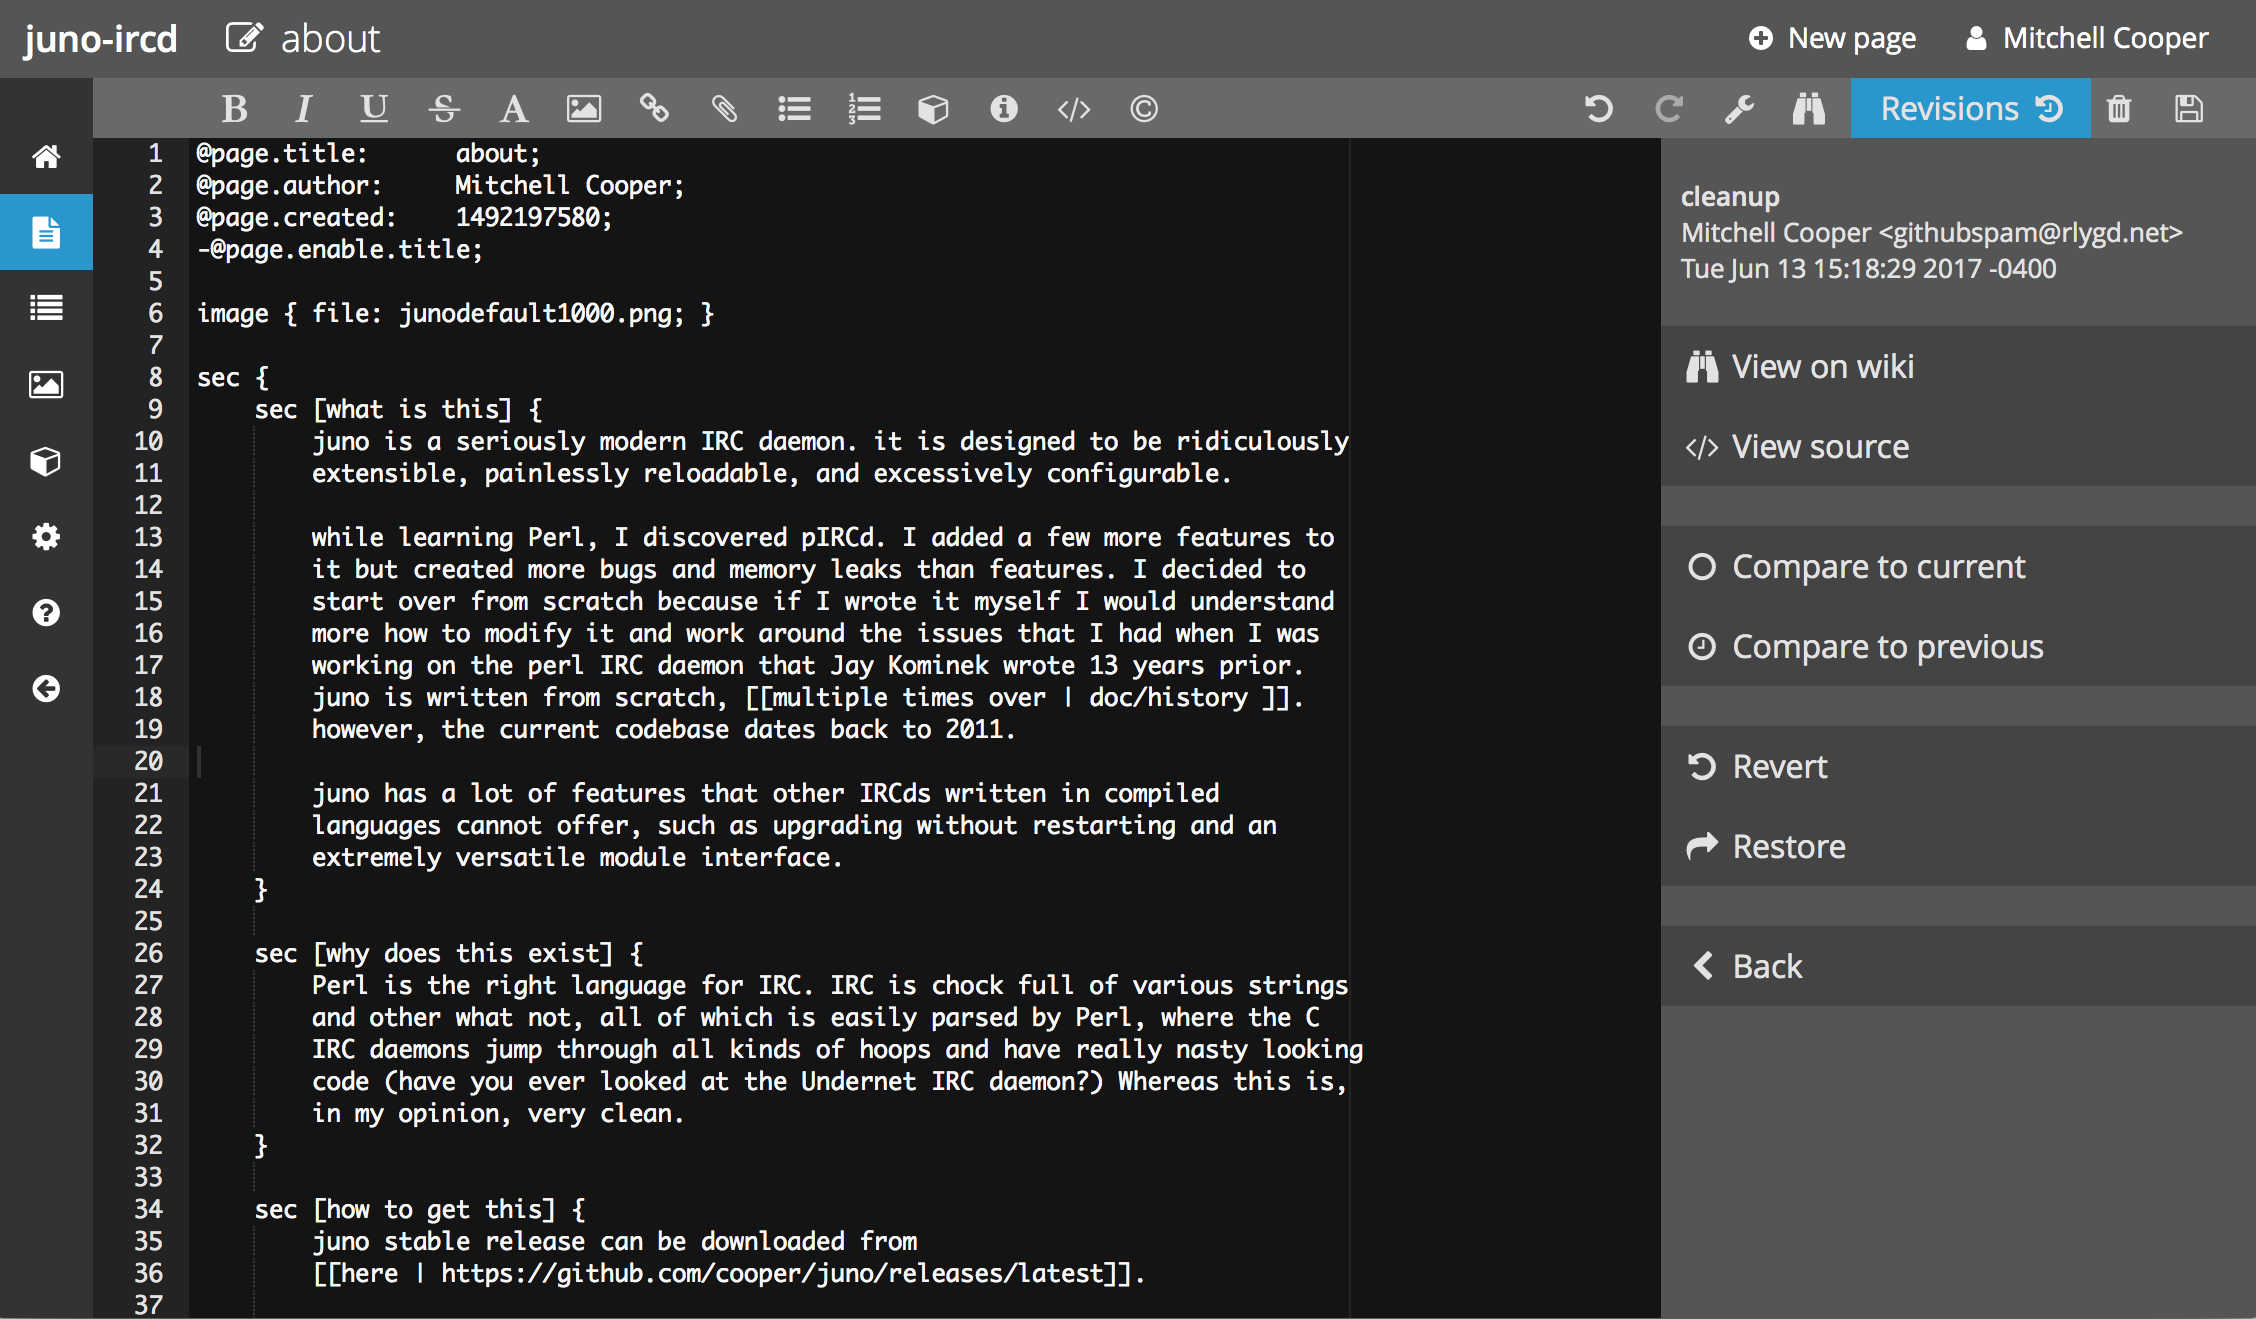This screenshot has width=2256, height=1319.
Task: Revert this revision
Action: tap(1958, 766)
